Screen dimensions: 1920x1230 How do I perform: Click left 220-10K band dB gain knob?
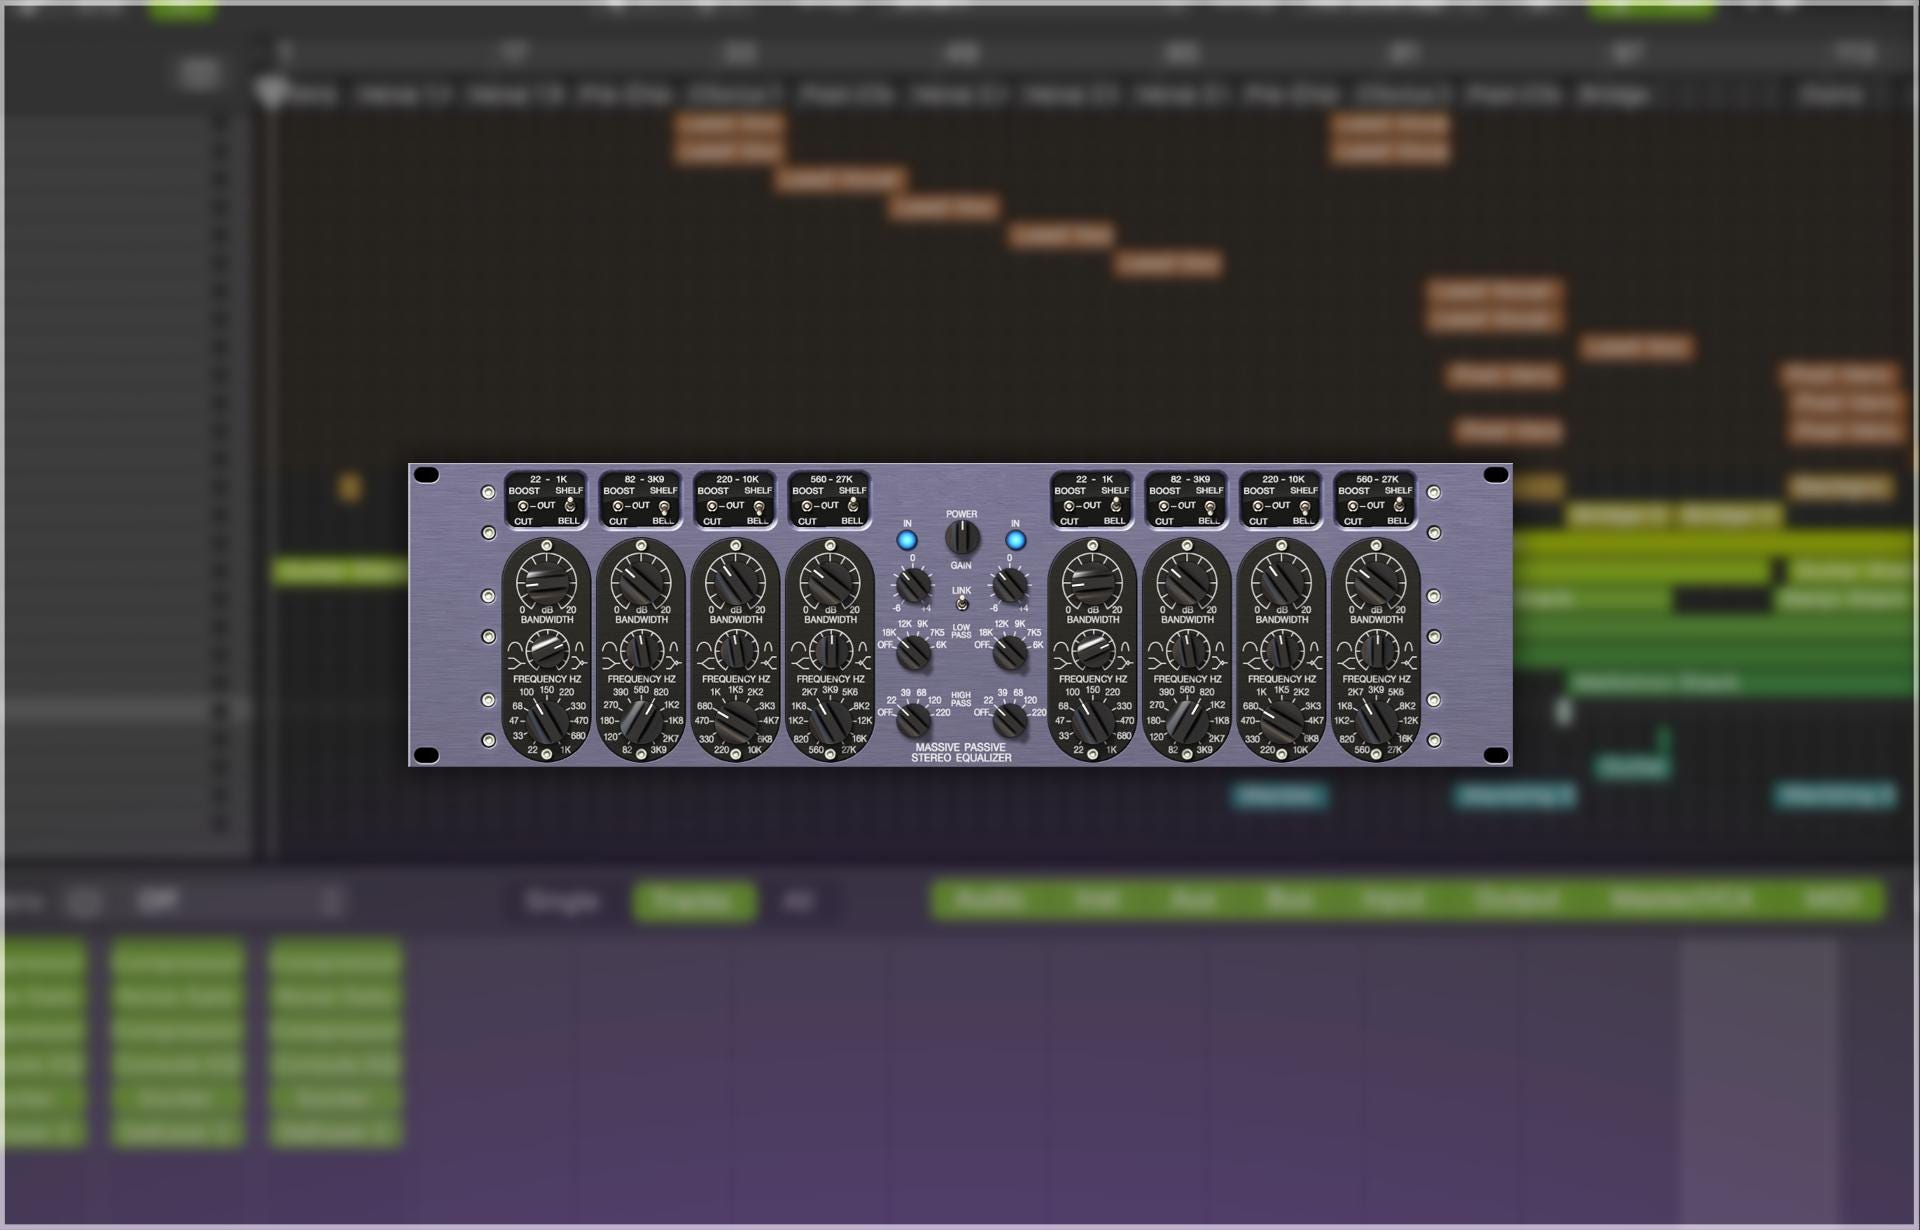pyautogui.click(x=735, y=582)
